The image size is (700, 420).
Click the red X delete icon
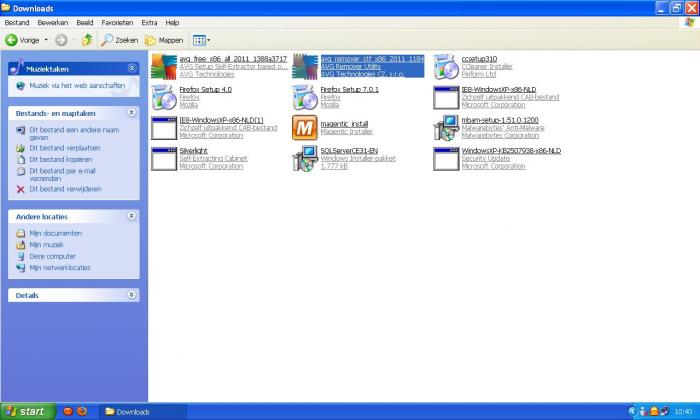coord(21,189)
